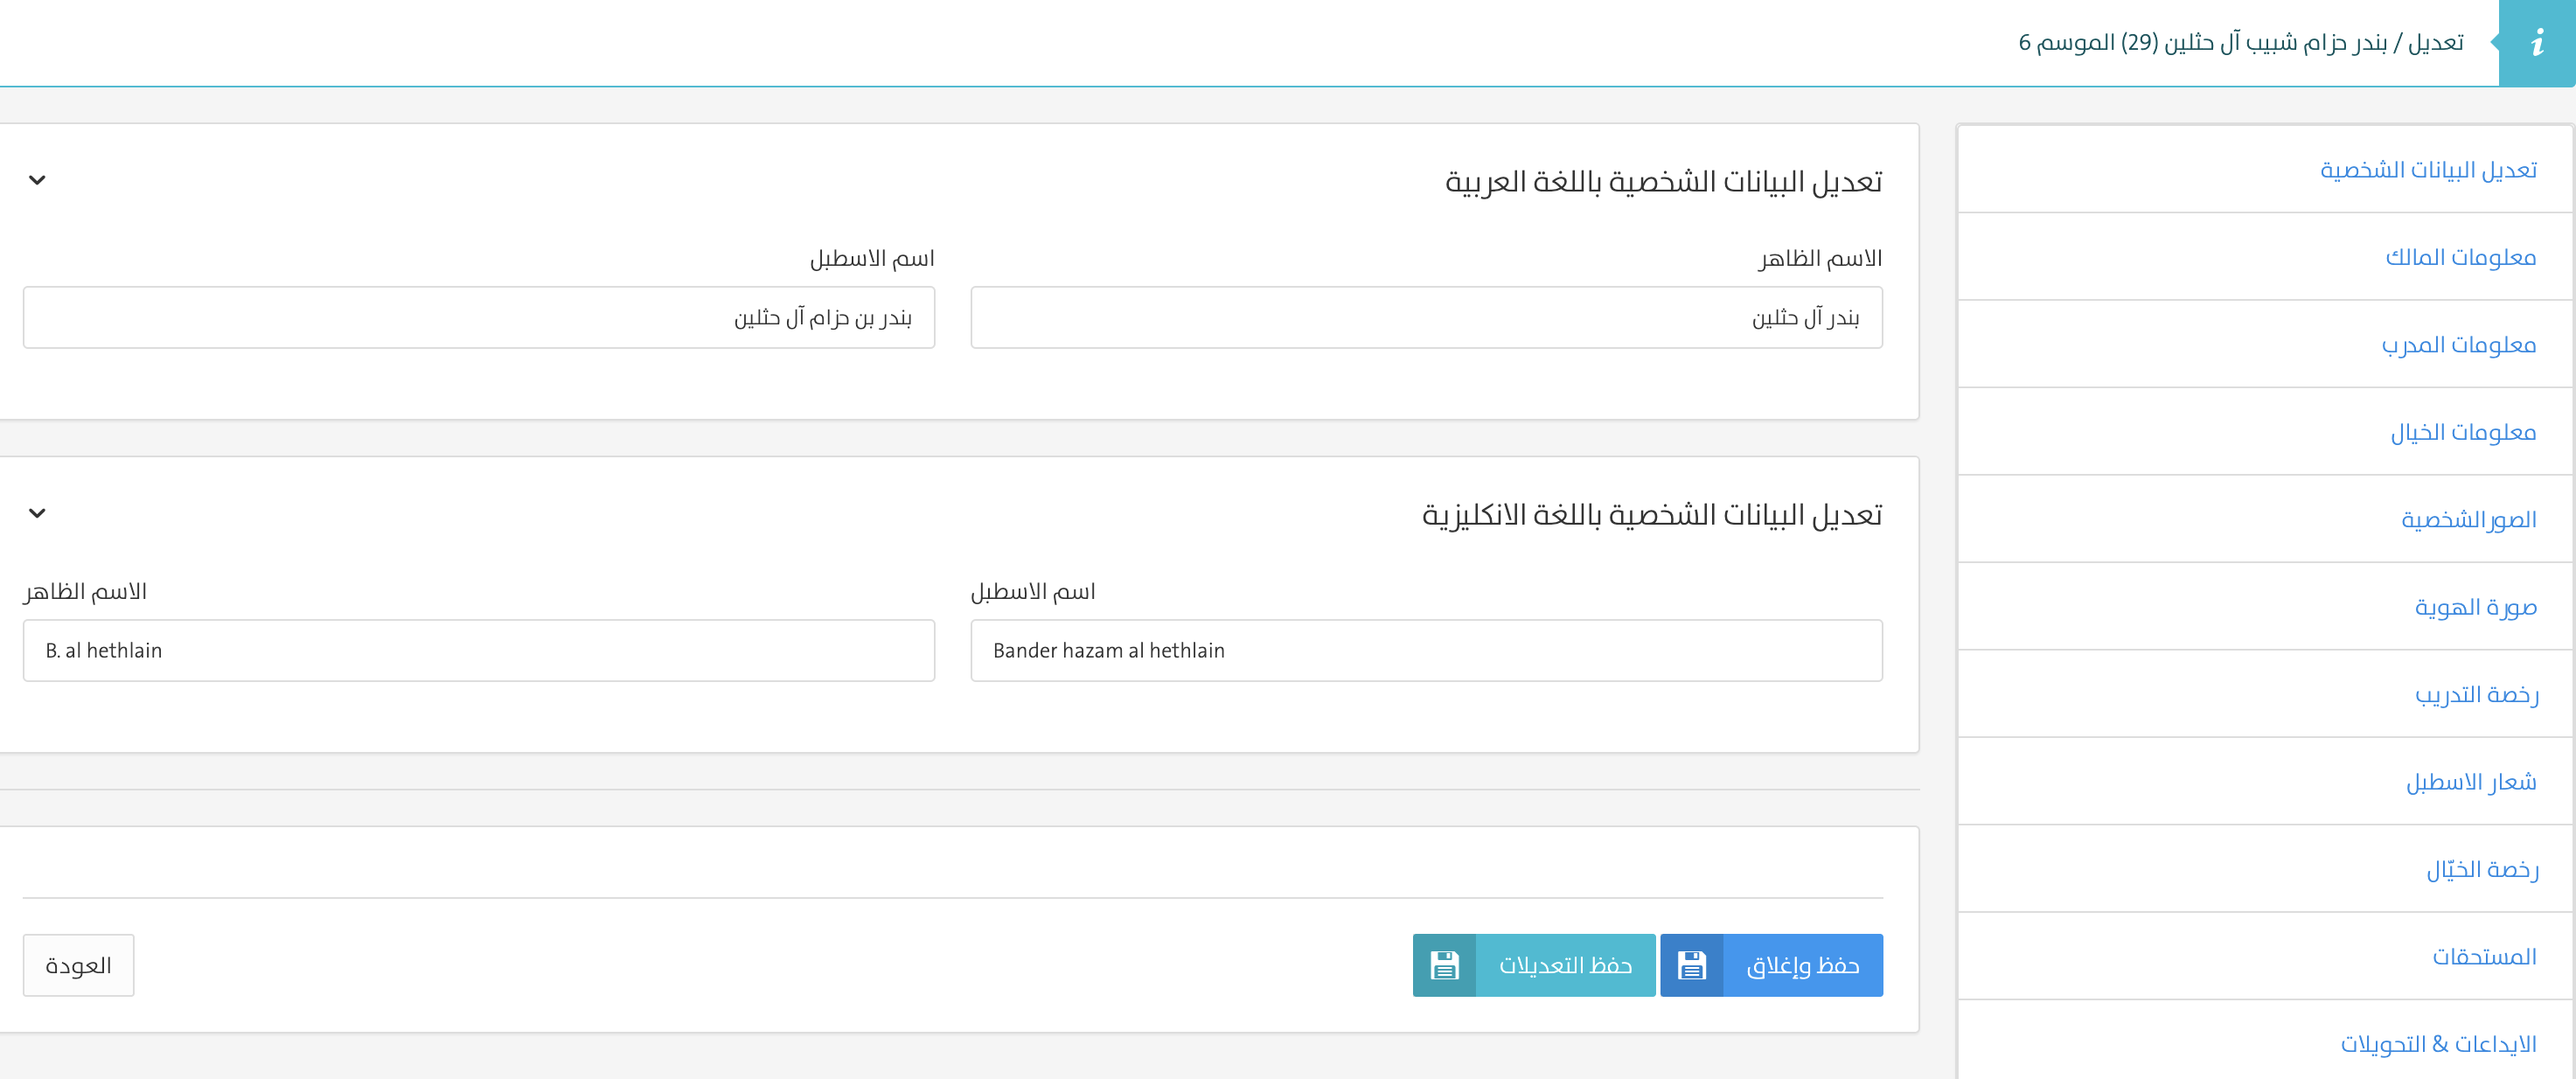2576x1079 pixels.
Task: Open معلومات المالك sidebar item
Action: coord(2460,257)
